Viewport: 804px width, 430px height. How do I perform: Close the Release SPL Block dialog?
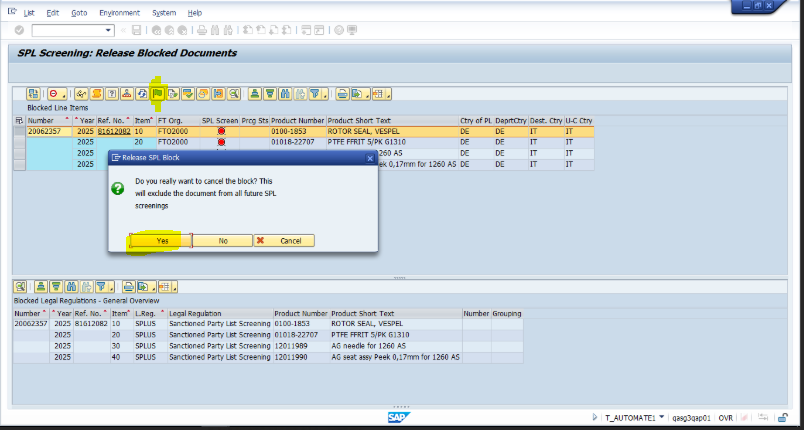(370, 158)
